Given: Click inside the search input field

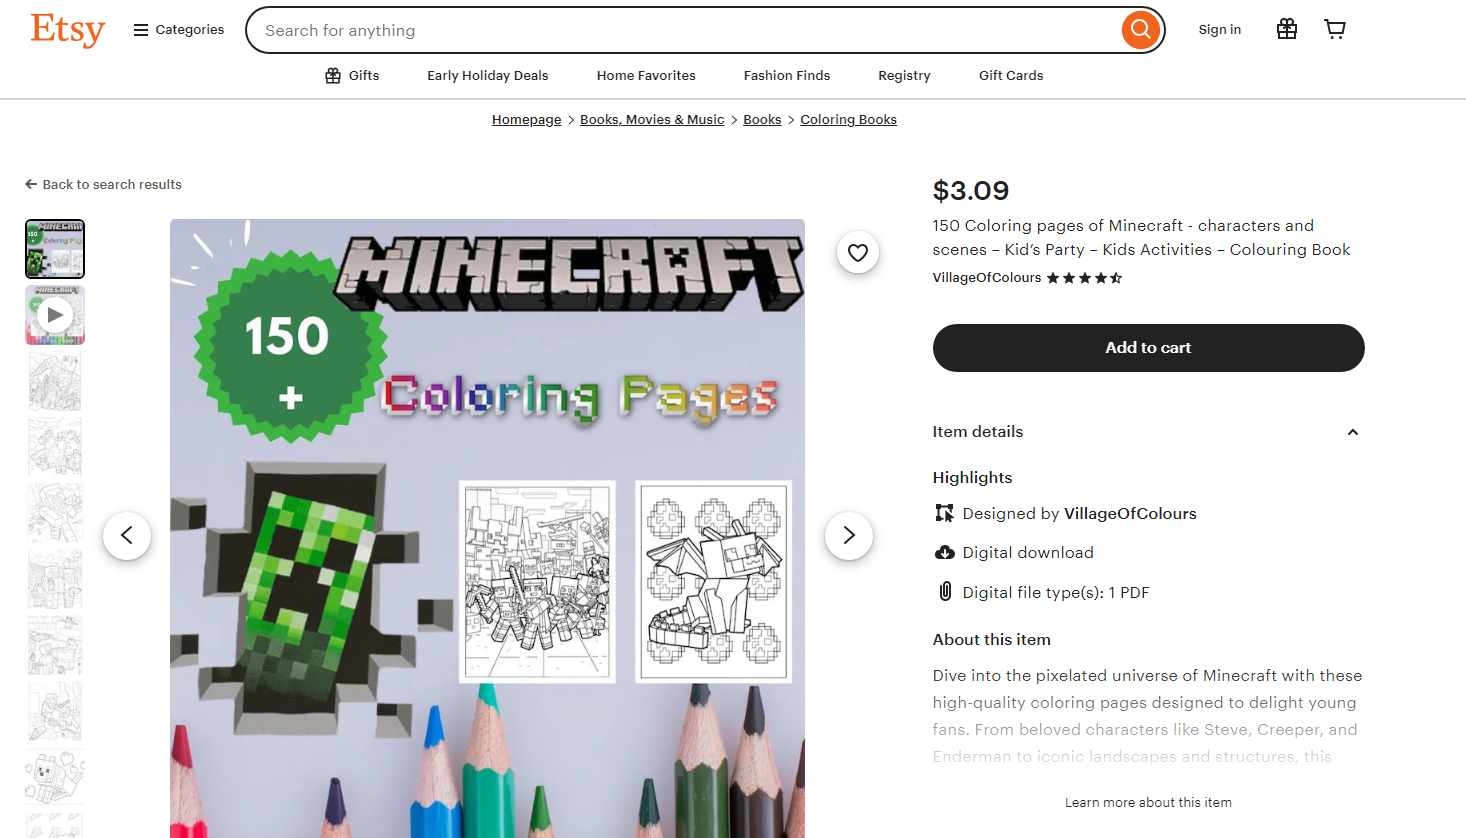Looking at the screenshot, I should [x=600, y=30].
